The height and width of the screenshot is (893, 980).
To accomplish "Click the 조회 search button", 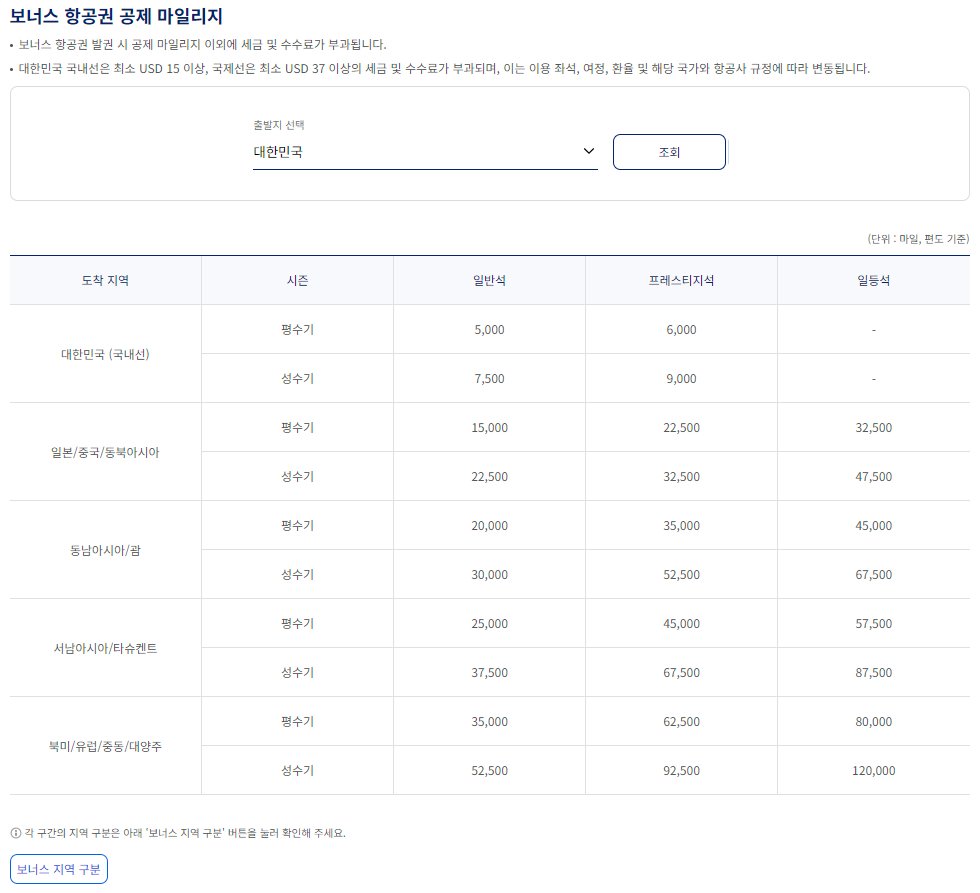I will pos(669,151).
